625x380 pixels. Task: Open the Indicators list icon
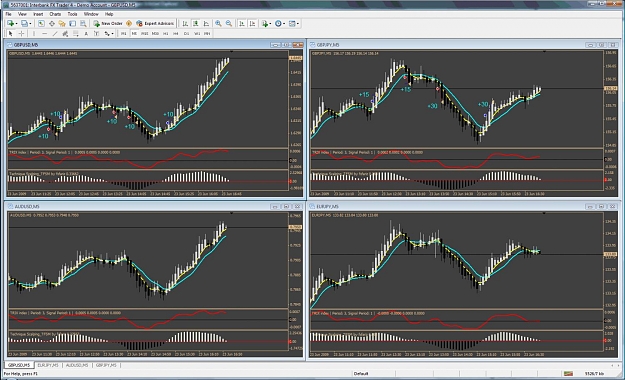265,24
